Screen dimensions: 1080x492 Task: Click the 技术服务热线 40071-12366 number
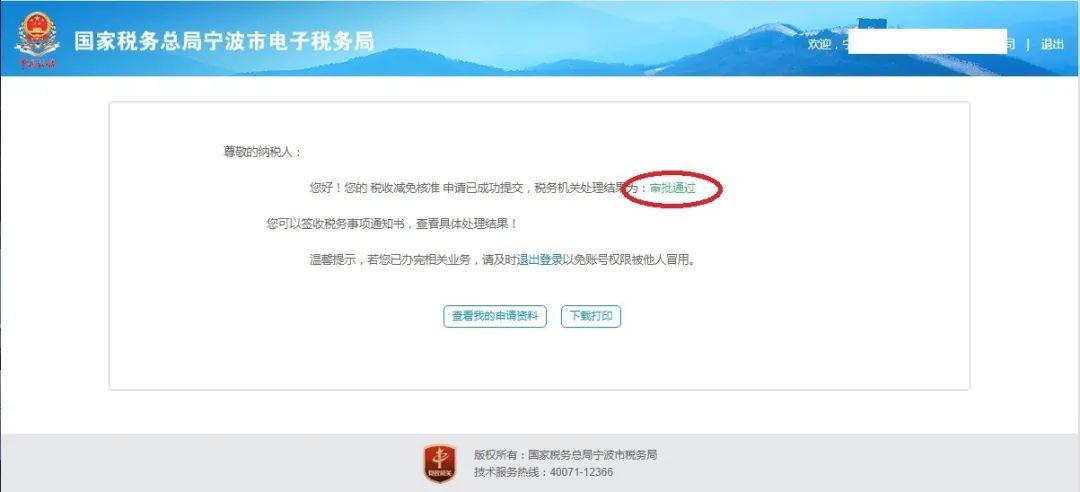click(x=543, y=472)
